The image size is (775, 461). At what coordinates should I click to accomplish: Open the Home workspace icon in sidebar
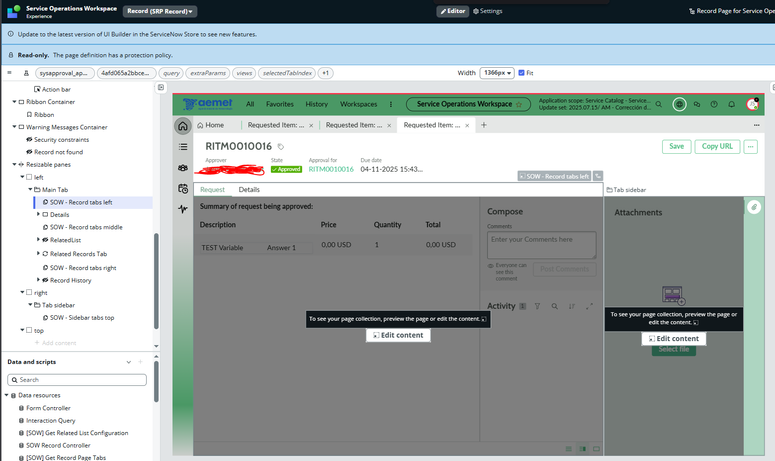(x=182, y=126)
